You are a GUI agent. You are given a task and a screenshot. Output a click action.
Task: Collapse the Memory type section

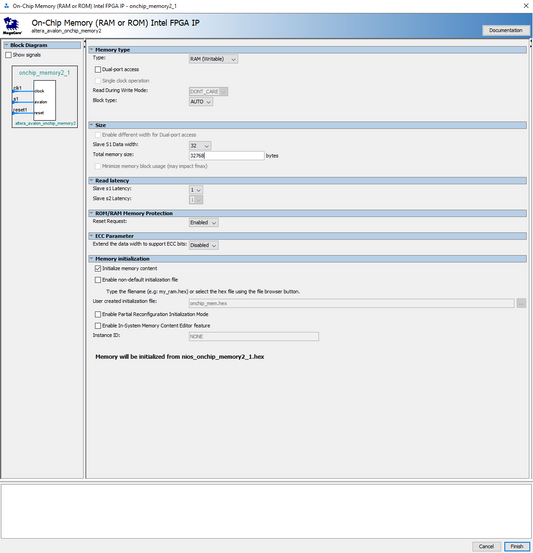(x=91, y=50)
